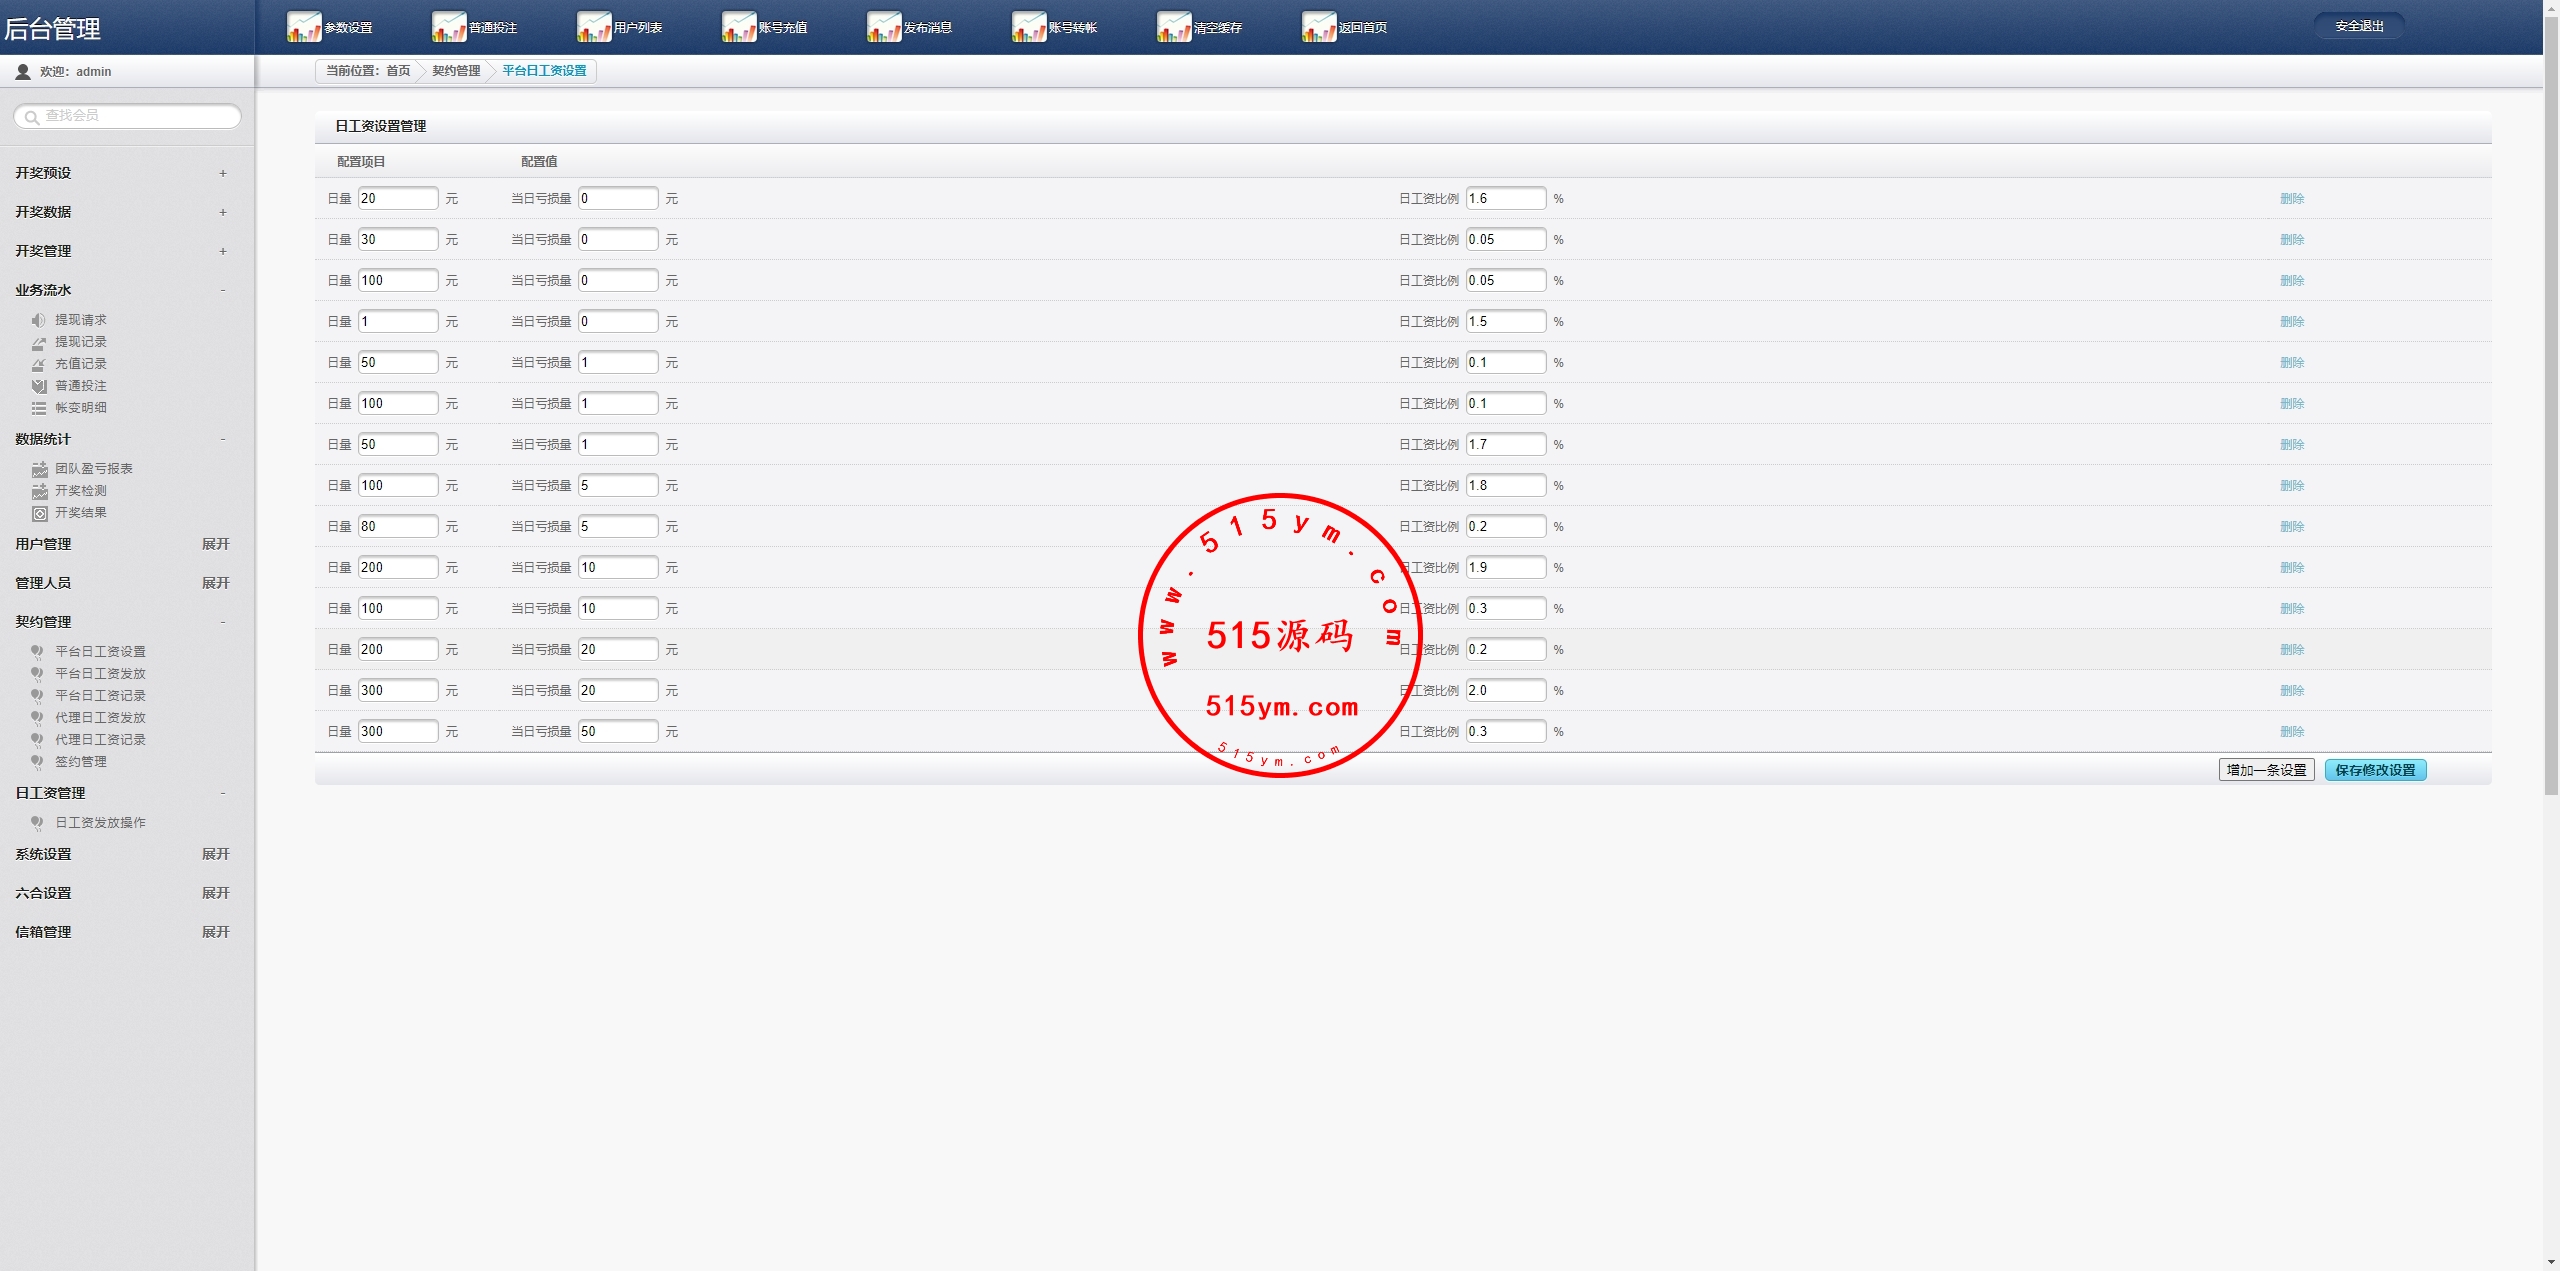Click the 账号充值 toolbar icon
Image resolution: width=2560 pixels, height=1271 pixels.
739,27
